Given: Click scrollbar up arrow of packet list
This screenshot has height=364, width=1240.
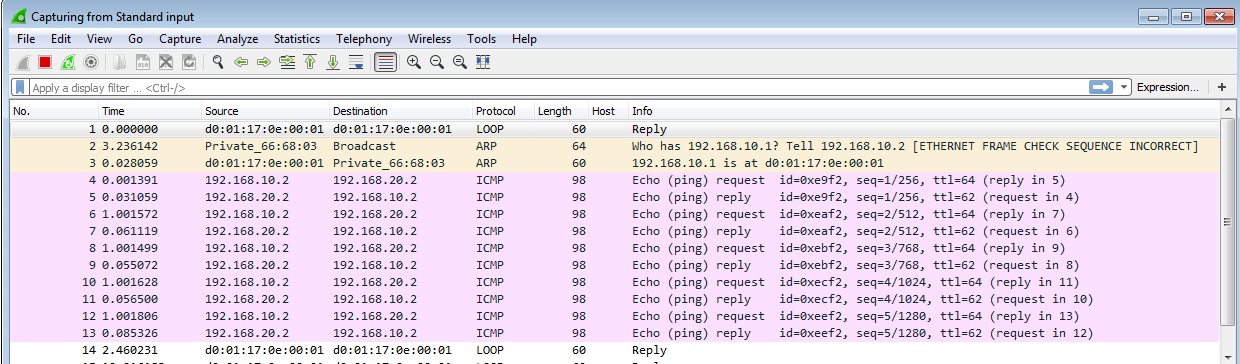Looking at the screenshot, I should pos(1229,111).
